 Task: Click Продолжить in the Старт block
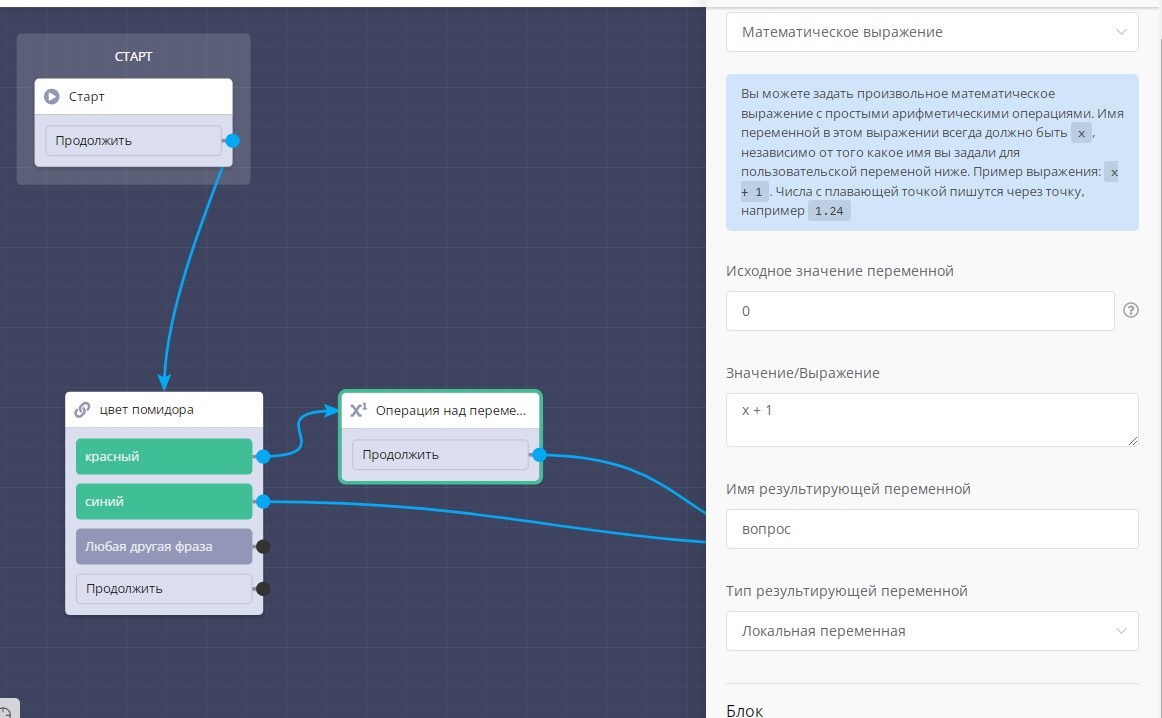pos(133,141)
